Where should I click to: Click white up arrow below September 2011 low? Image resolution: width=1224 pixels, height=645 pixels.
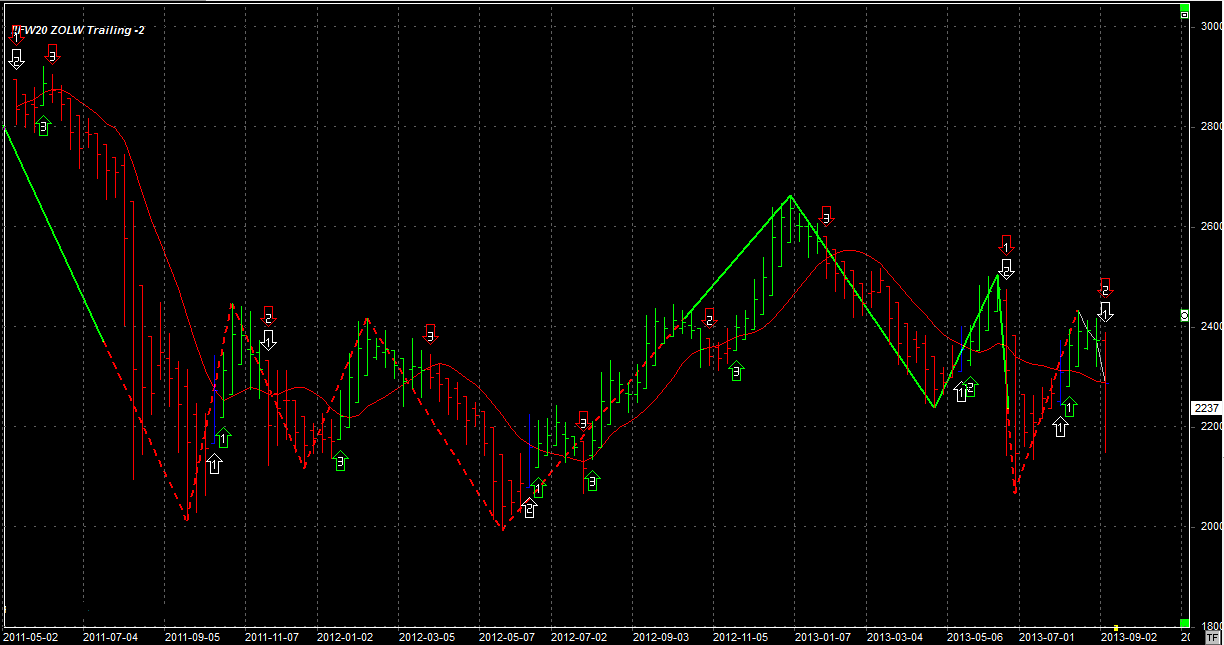click(214, 464)
